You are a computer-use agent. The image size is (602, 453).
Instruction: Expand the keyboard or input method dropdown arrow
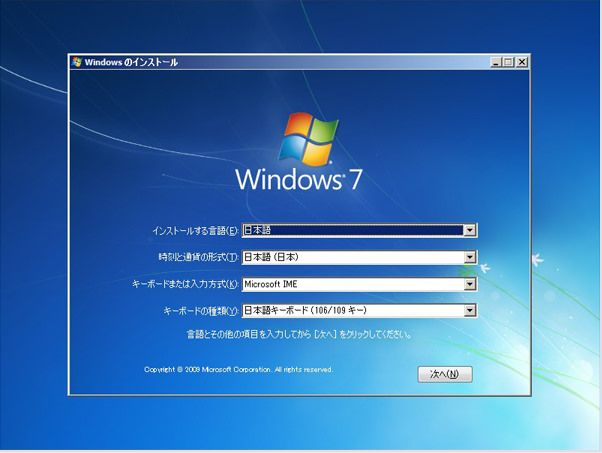(x=470, y=284)
